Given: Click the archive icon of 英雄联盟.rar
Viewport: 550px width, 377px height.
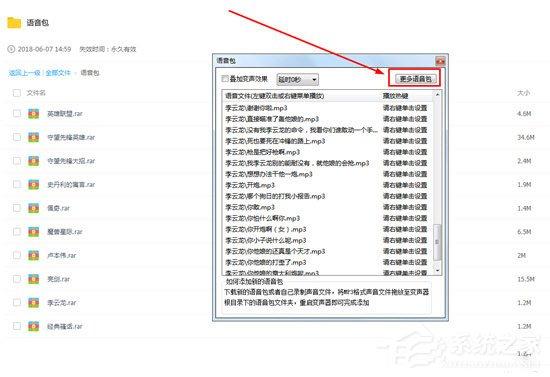Looking at the screenshot, I should [x=34, y=114].
